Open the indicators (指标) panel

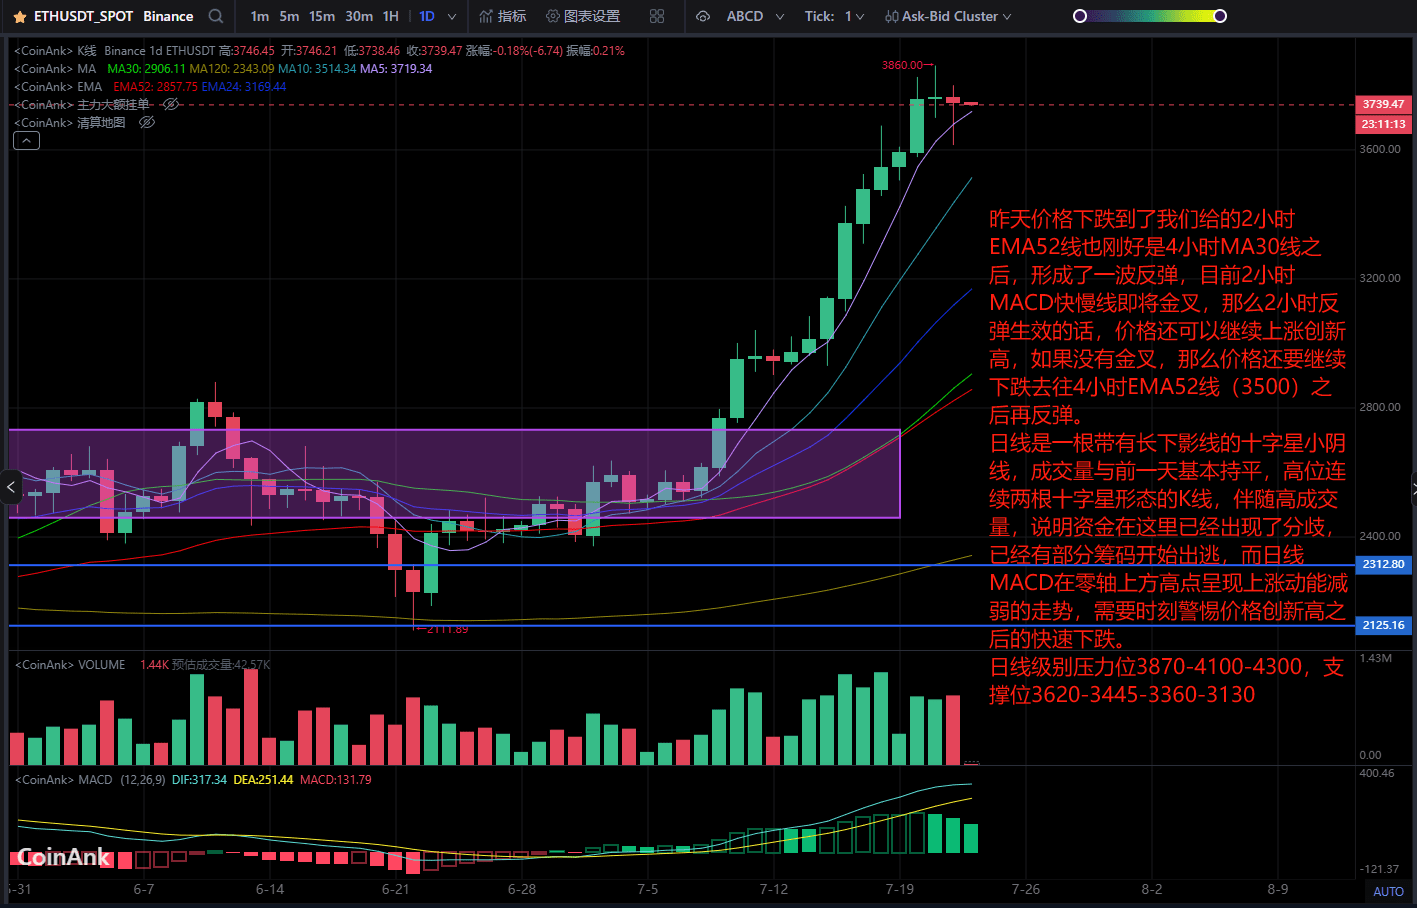pos(502,16)
